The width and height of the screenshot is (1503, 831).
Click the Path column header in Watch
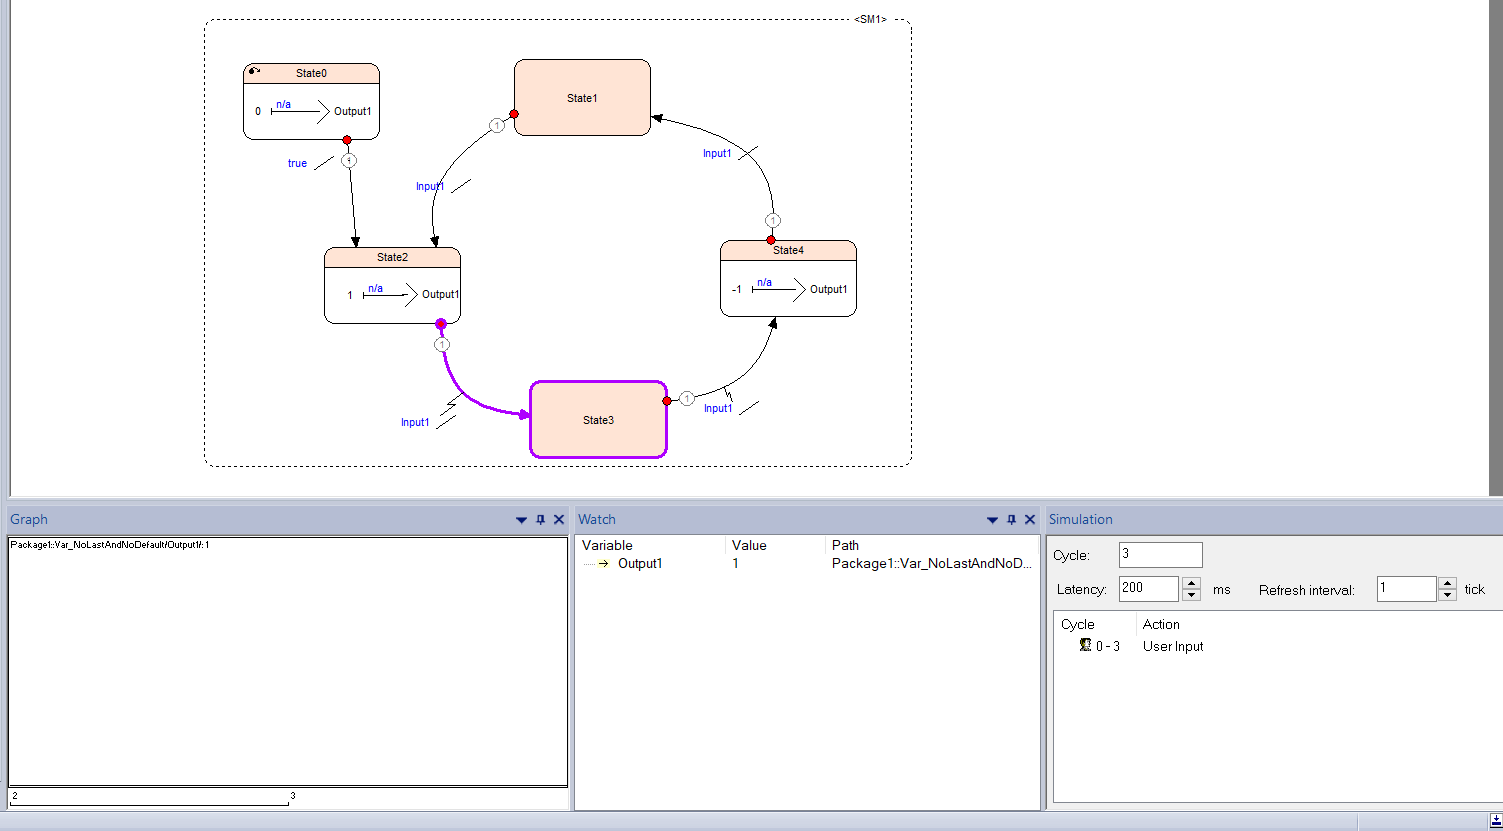(x=845, y=545)
